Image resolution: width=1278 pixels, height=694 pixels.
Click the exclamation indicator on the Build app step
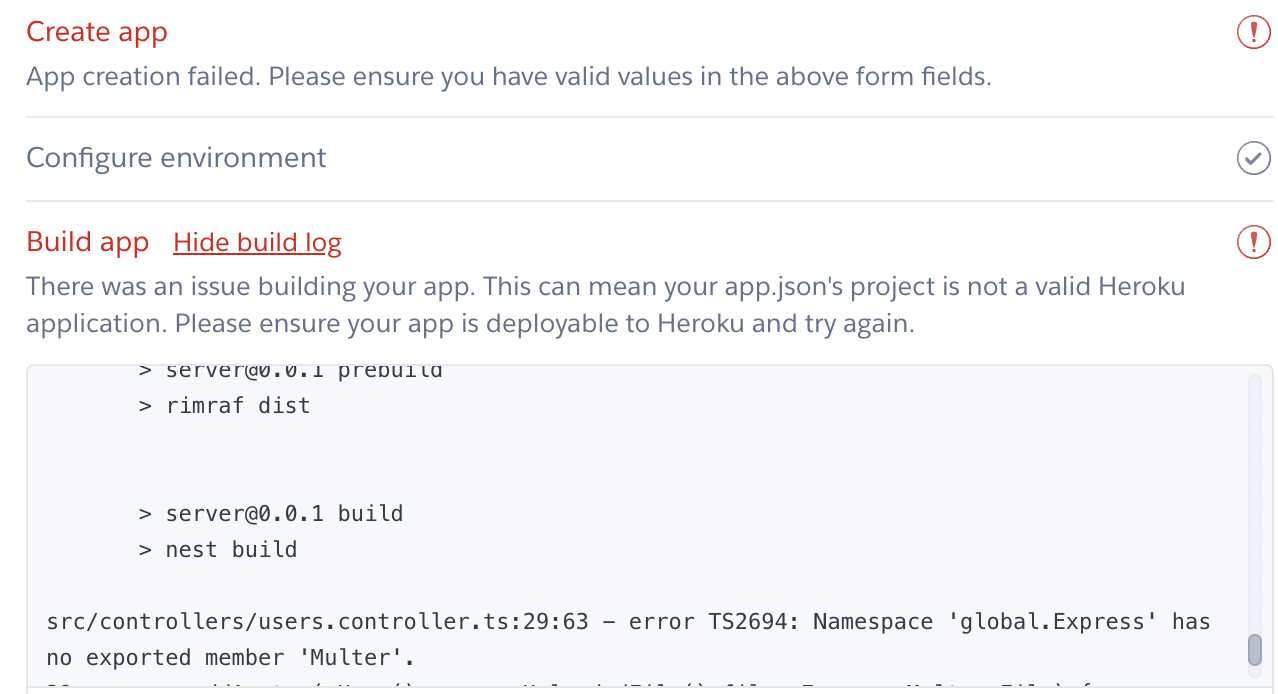[1253, 242]
